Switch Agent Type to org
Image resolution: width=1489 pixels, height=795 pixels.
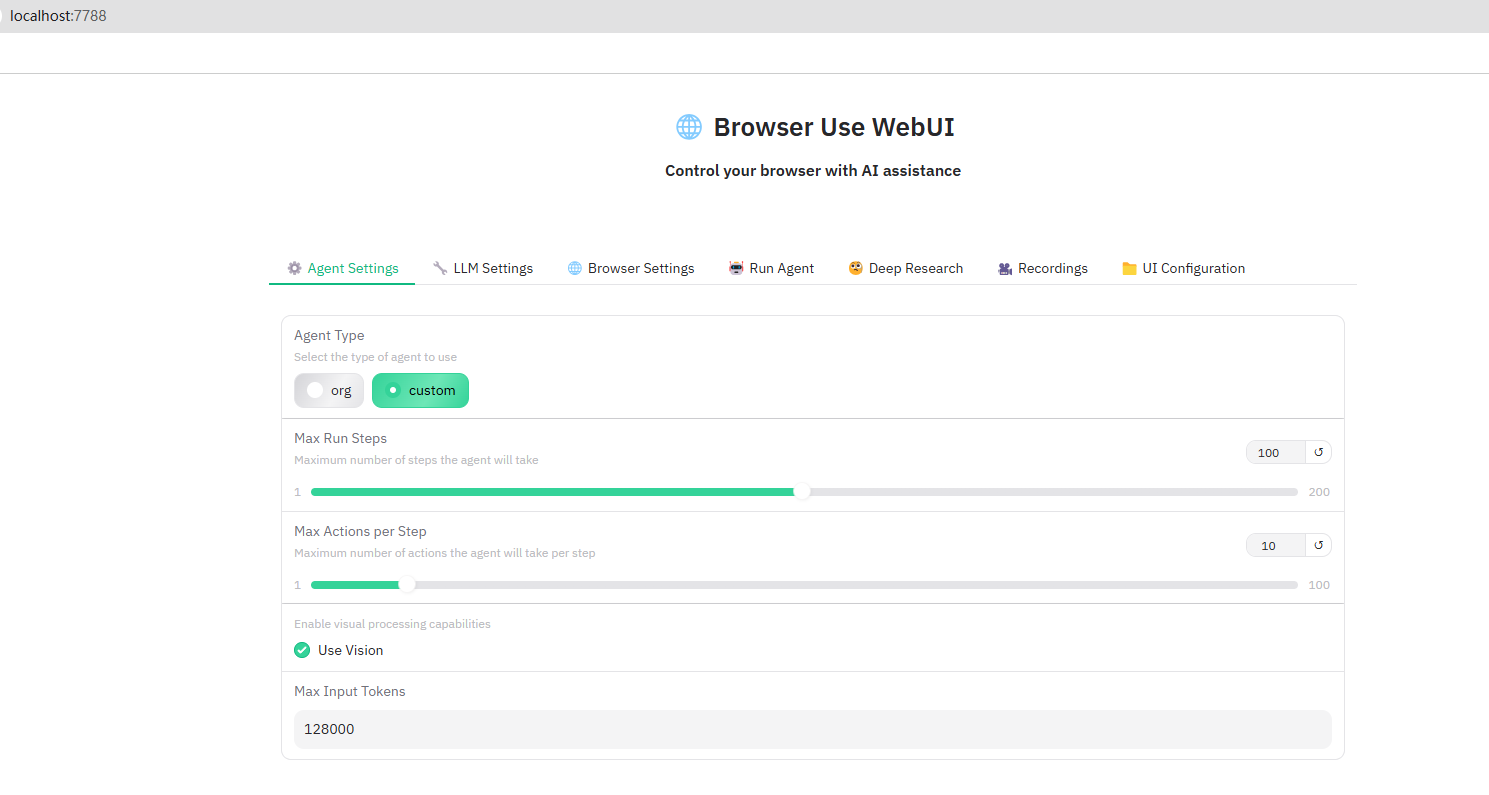(x=328, y=390)
